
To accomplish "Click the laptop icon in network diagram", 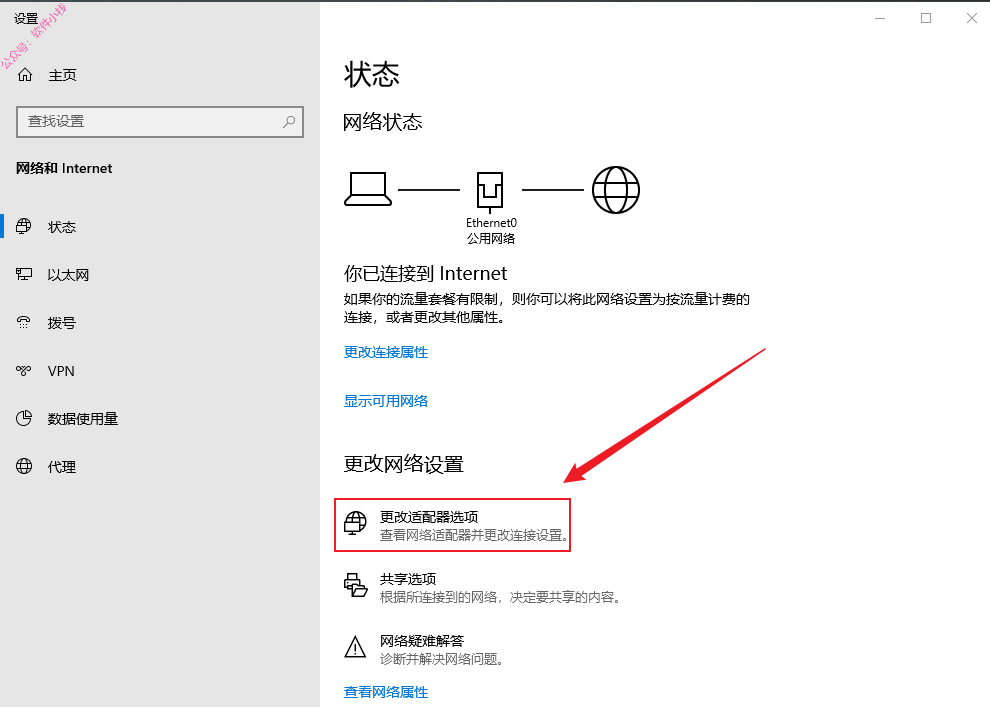I will 367,189.
